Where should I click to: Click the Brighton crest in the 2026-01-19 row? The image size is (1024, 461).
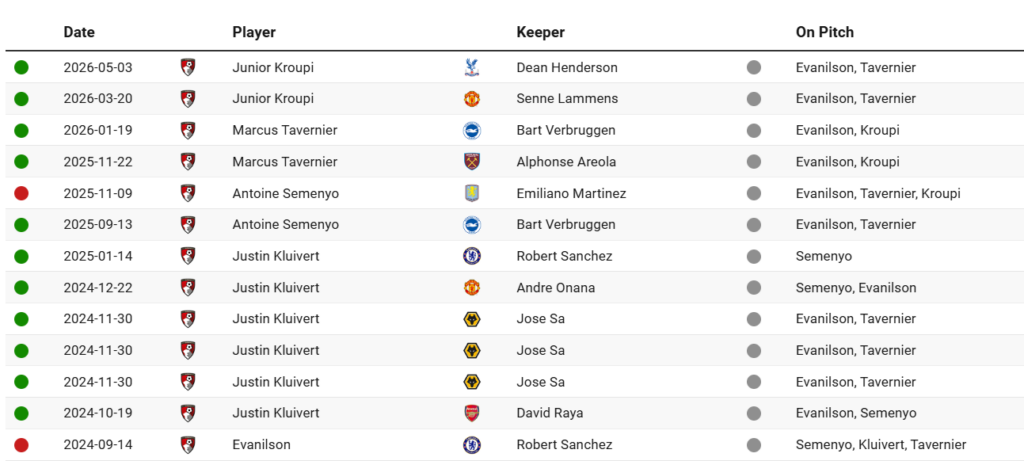[472, 131]
